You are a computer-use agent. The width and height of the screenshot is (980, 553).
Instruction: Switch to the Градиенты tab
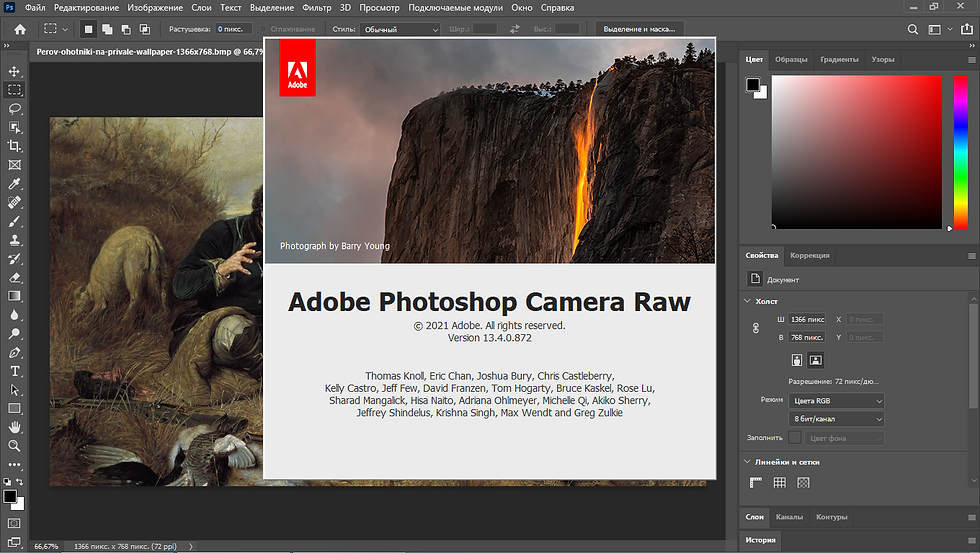839,59
